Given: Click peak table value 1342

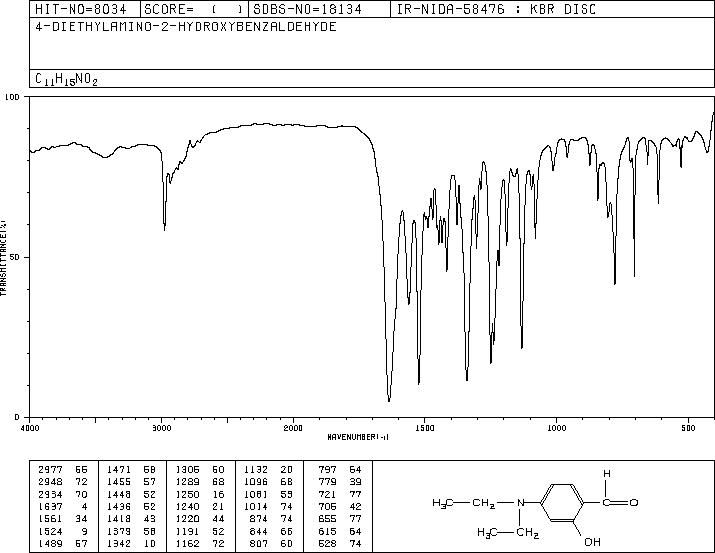Looking at the screenshot, I should pos(119,543).
